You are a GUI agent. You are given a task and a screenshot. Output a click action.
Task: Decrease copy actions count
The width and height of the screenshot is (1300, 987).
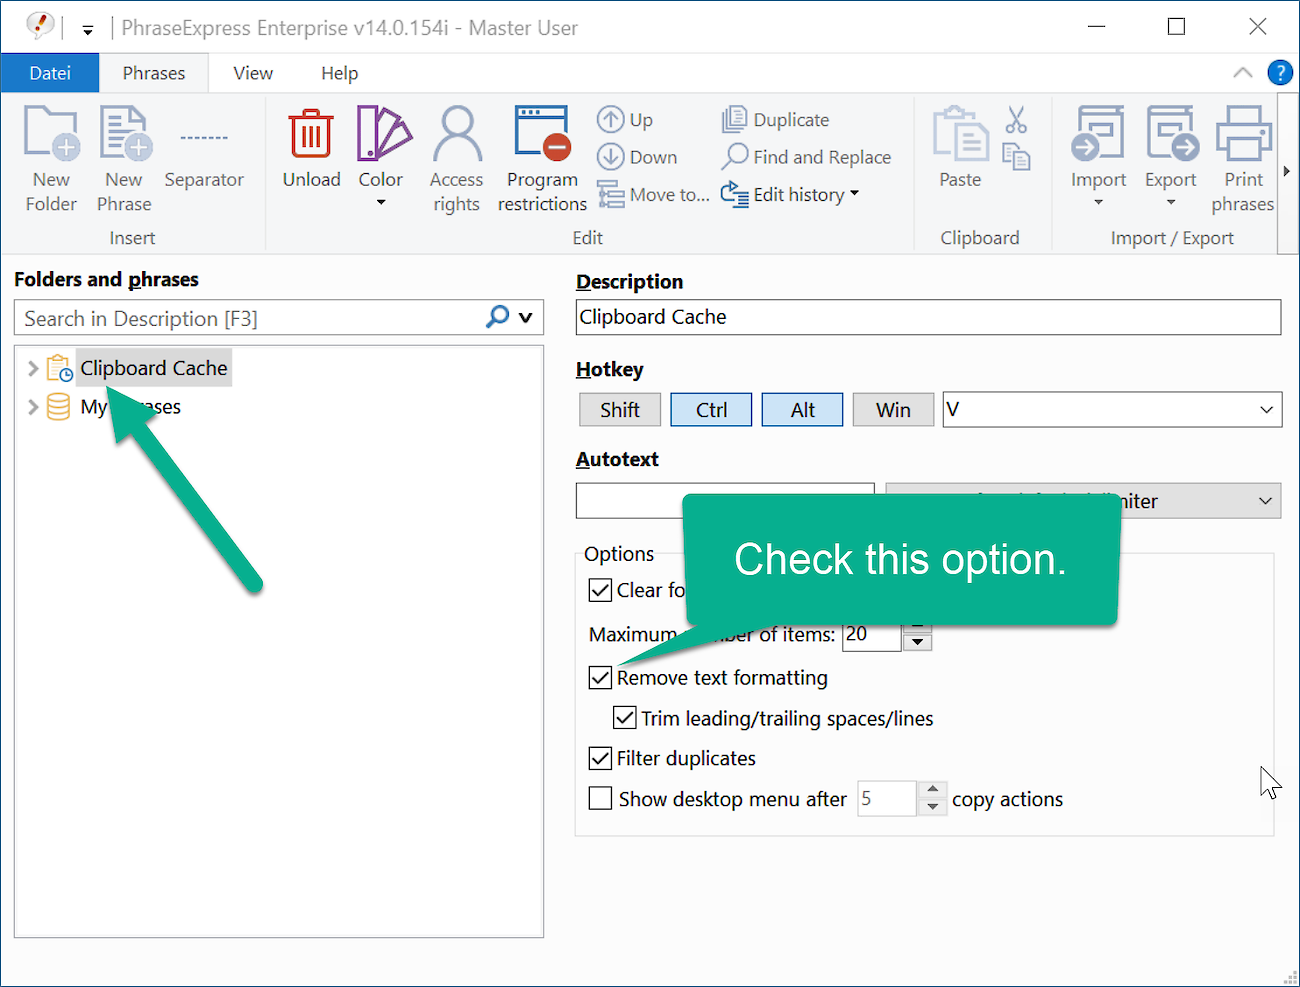(932, 807)
